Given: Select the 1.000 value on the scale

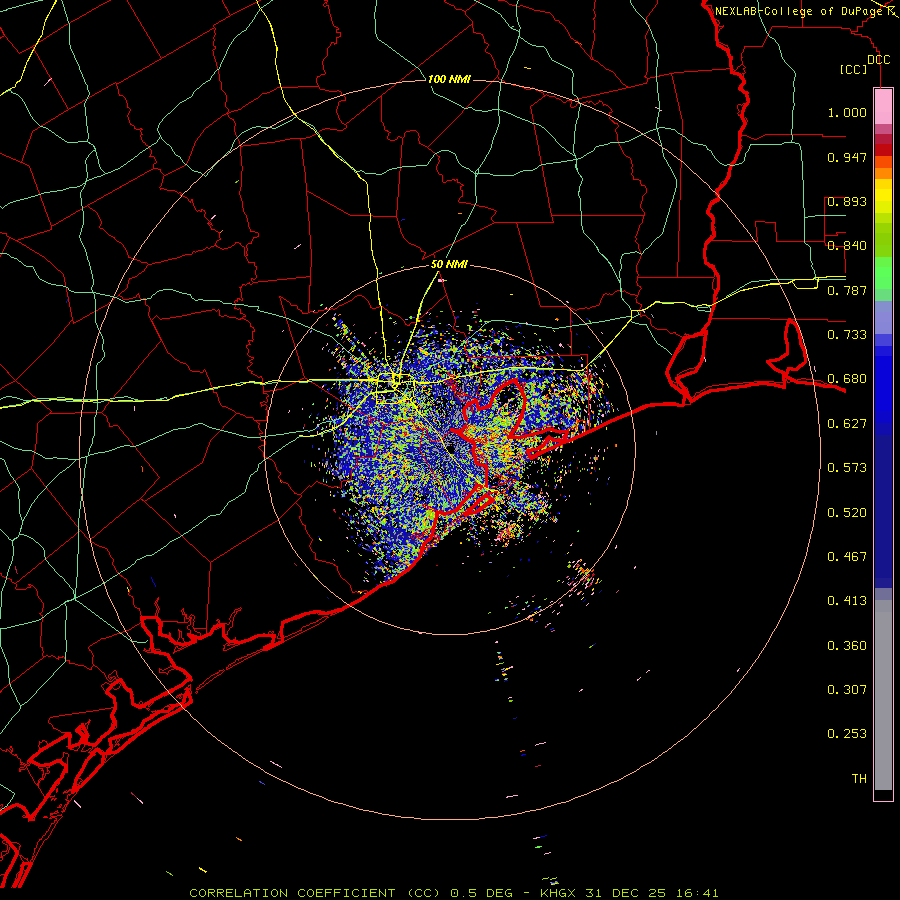Looking at the screenshot, I should (847, 112).
